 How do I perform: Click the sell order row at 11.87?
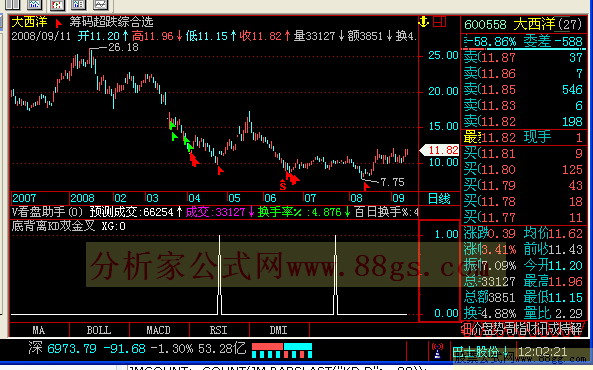(x=523, y=58)
